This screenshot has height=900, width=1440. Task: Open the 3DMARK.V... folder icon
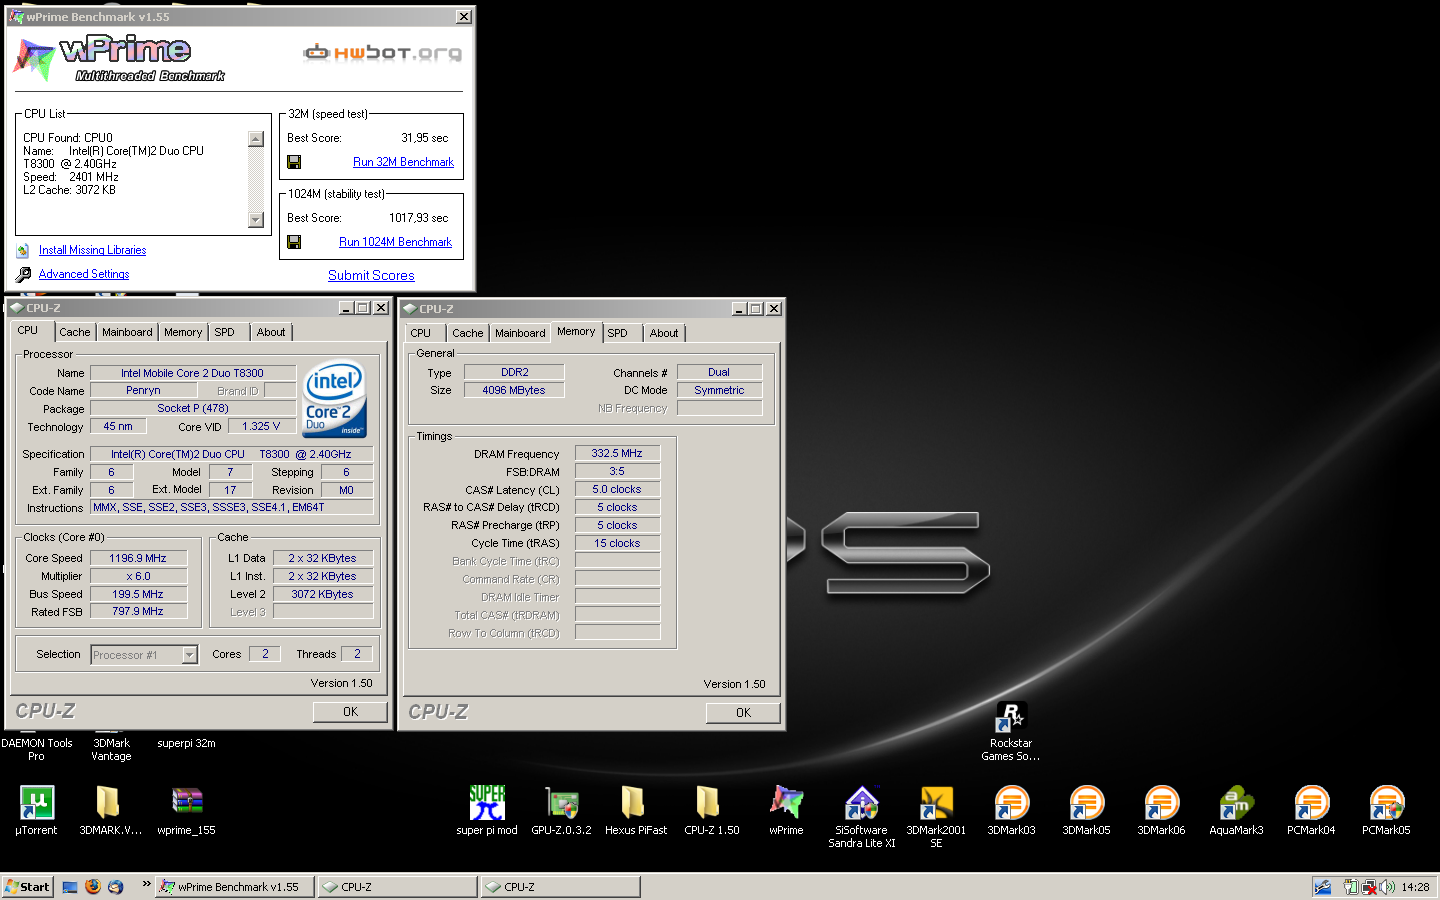click(x=108, y=802)
